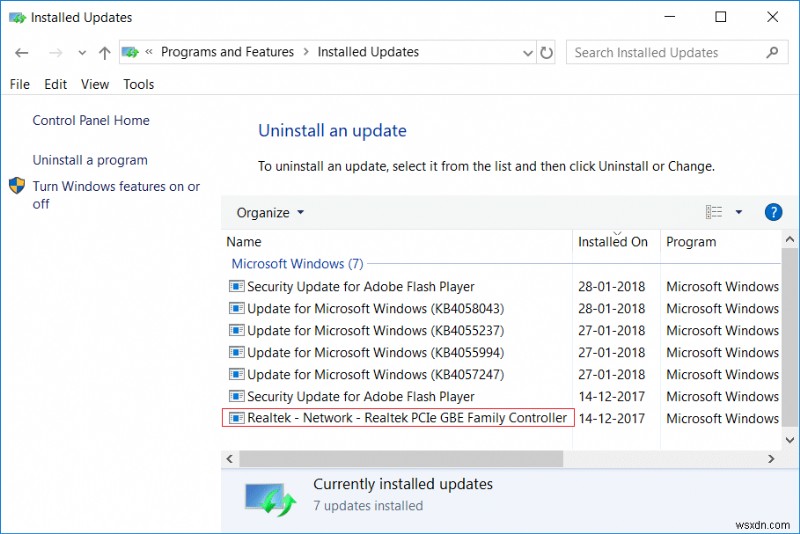Click the 14-12-2017 date in Realtek row
Screen dimensions: 800x534
click(612, 418)
